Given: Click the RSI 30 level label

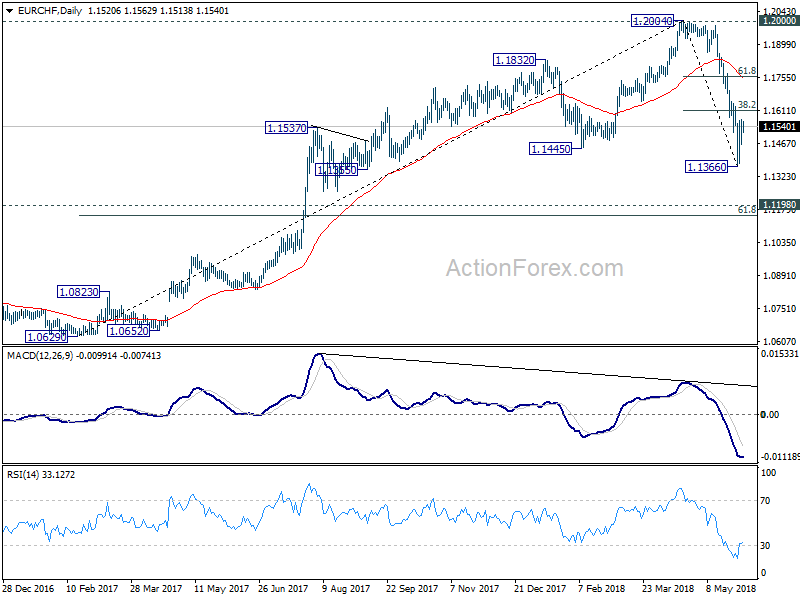Looking at the screenshot, I should point(765,546).
